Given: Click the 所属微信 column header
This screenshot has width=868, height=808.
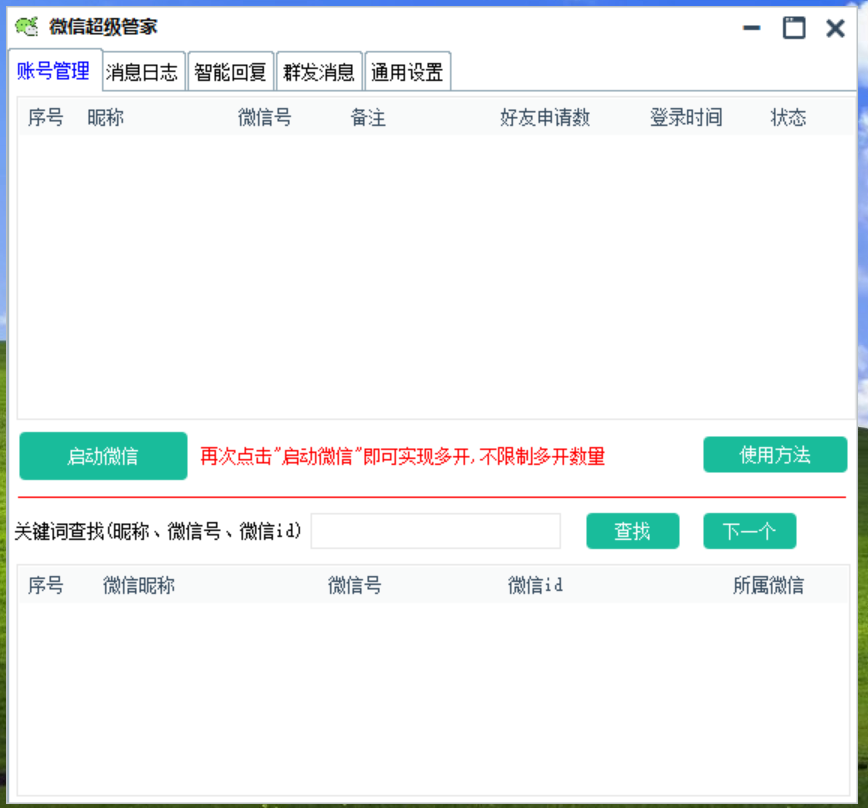Looking at the screenshot, I should tap(768, 586).
